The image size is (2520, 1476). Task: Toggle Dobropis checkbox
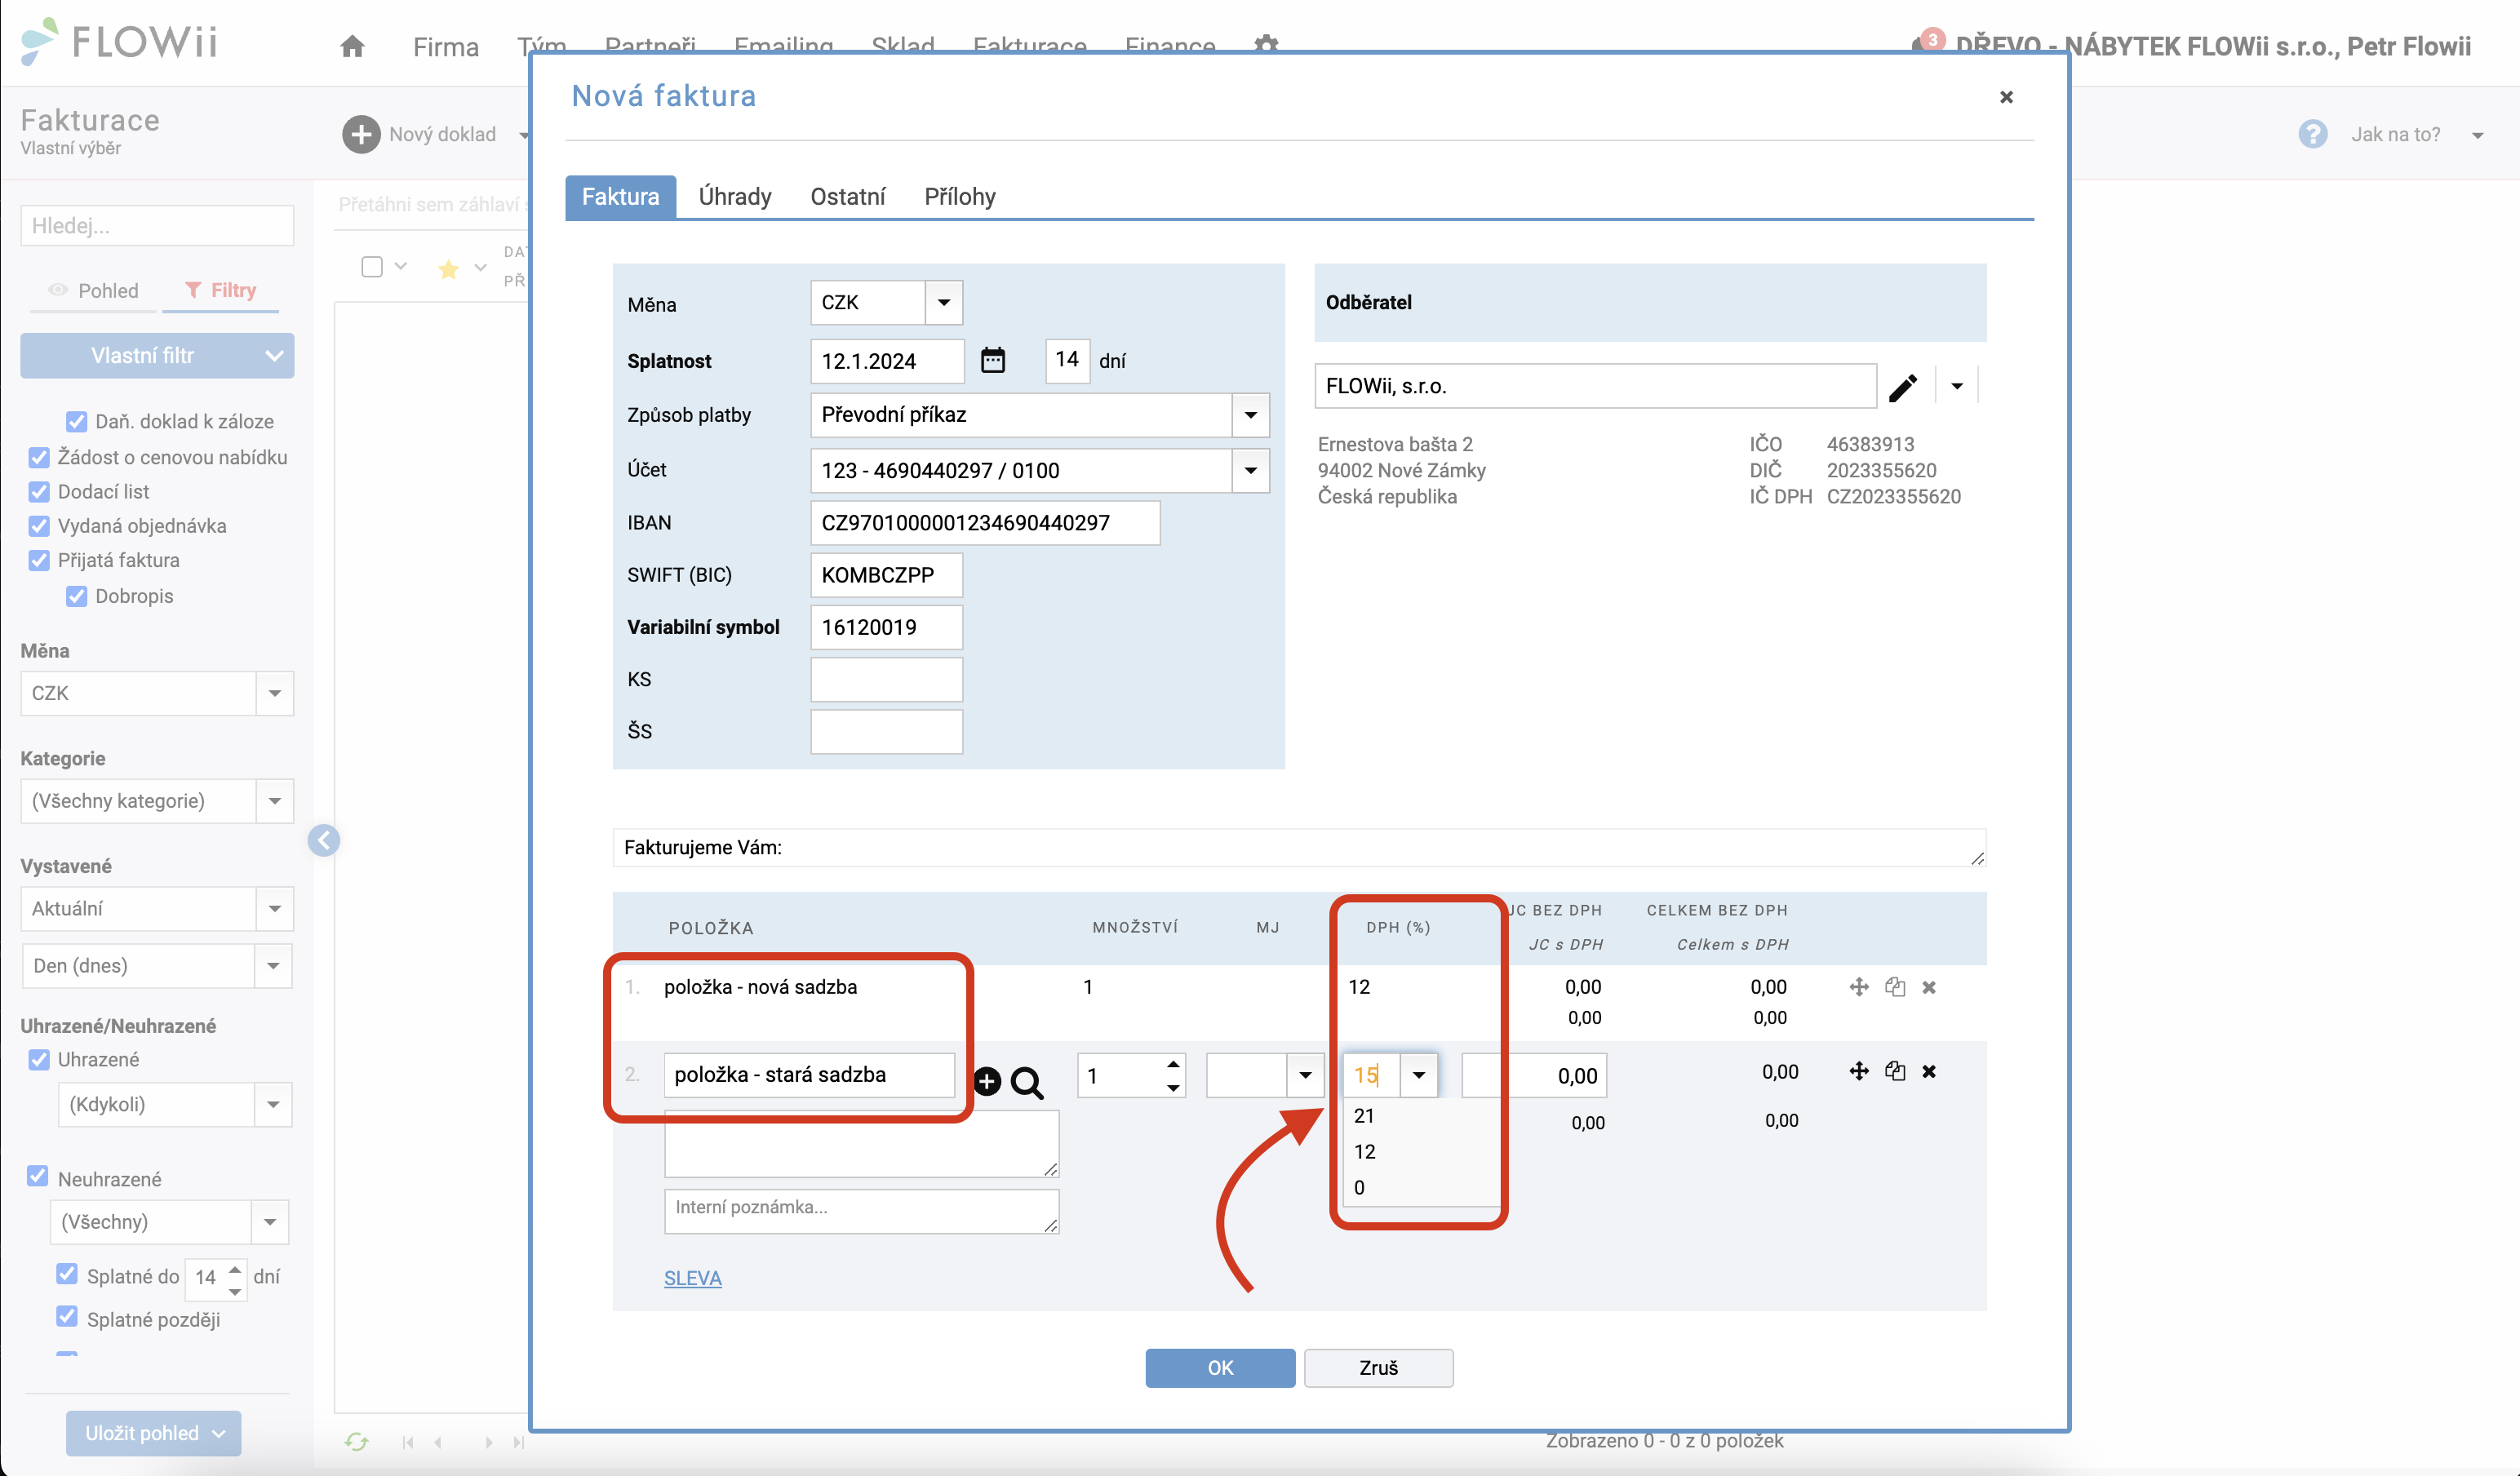point(76,596)
